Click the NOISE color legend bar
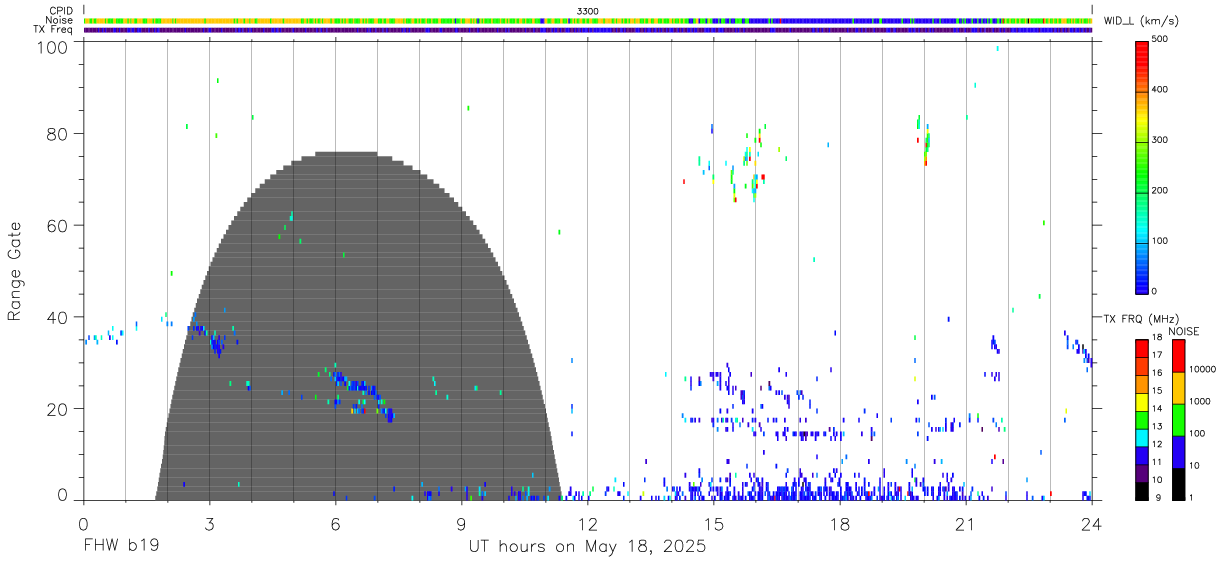The width and height of the screenshot is (1228, 567). click(1179, 418)
